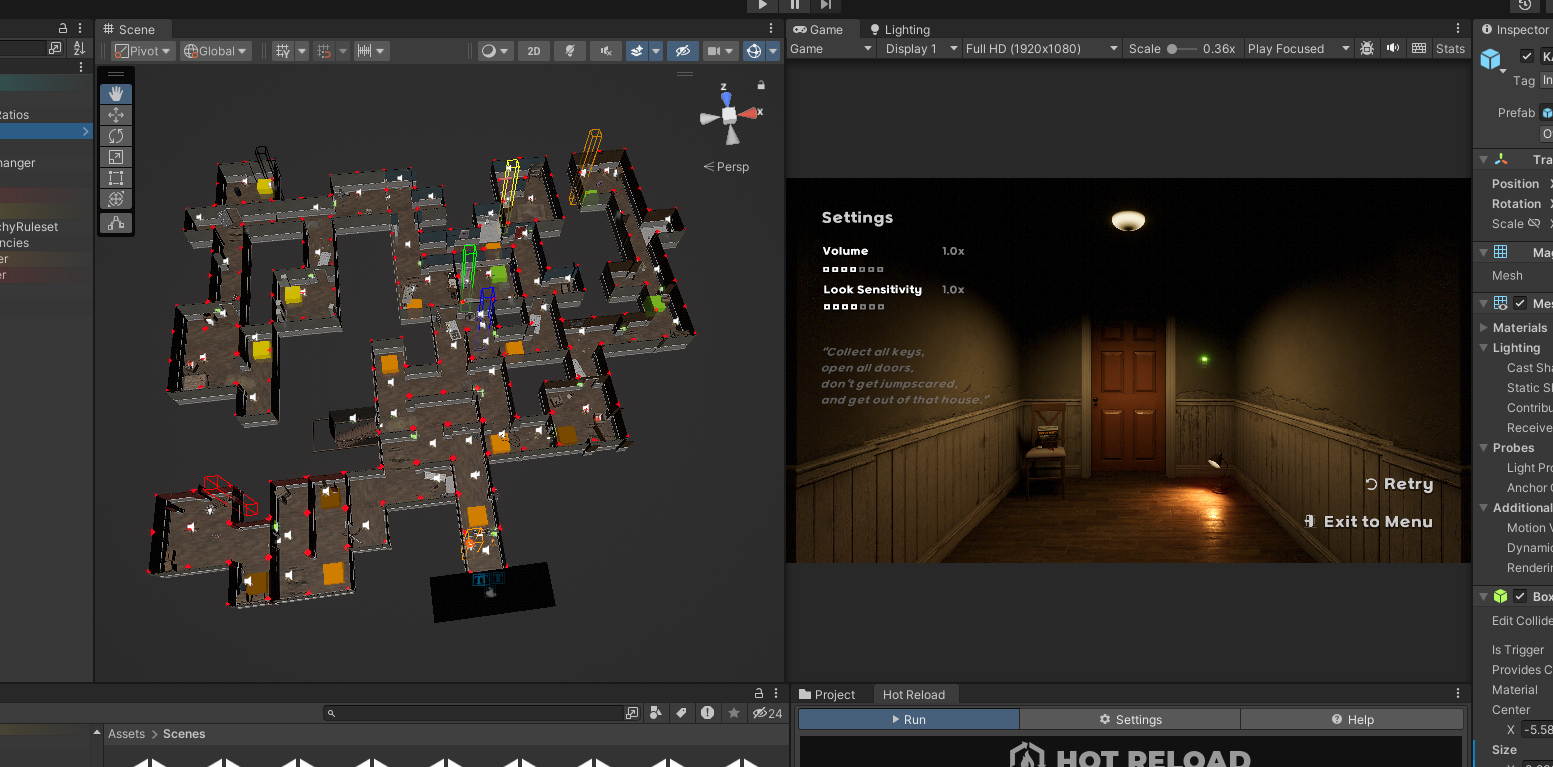Select the custom editor tools button

(x=116, y=223)
